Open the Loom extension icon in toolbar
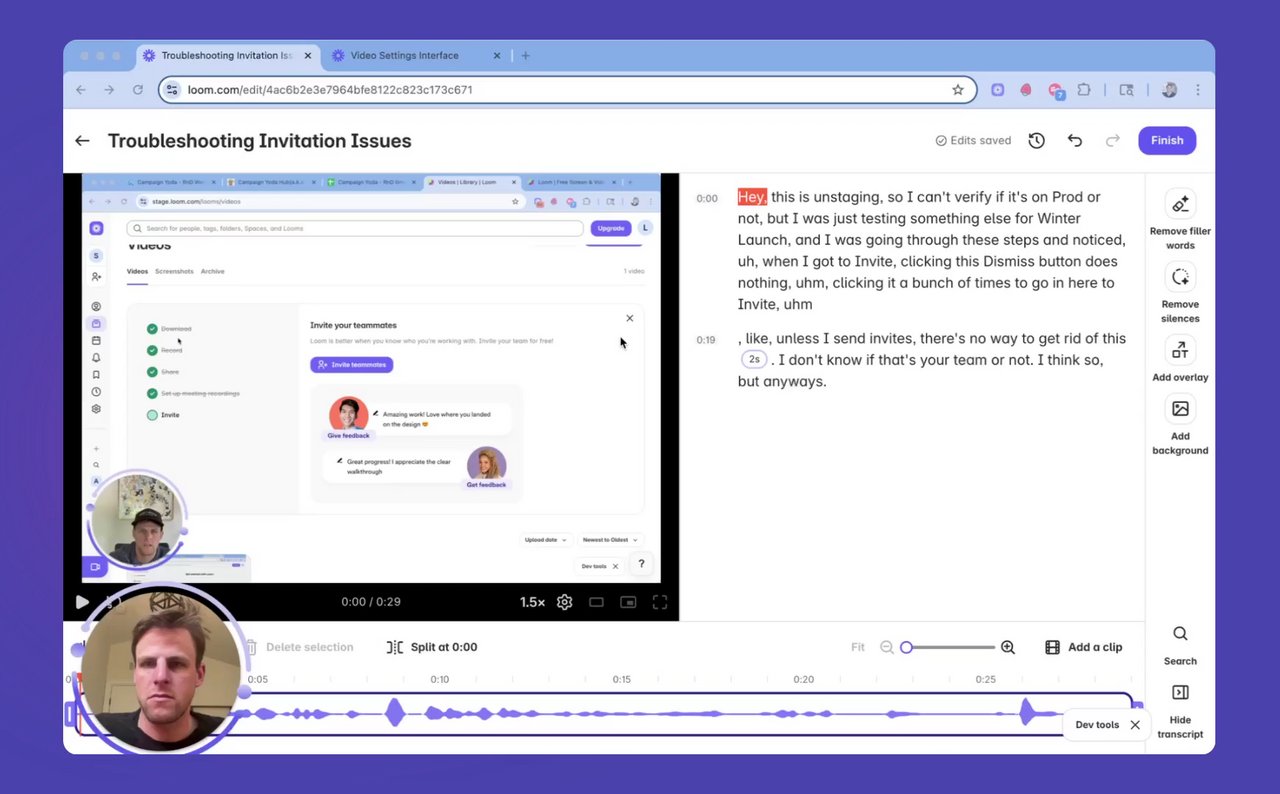This screenshot has width=1280, height=794. (x=998, y=90)
